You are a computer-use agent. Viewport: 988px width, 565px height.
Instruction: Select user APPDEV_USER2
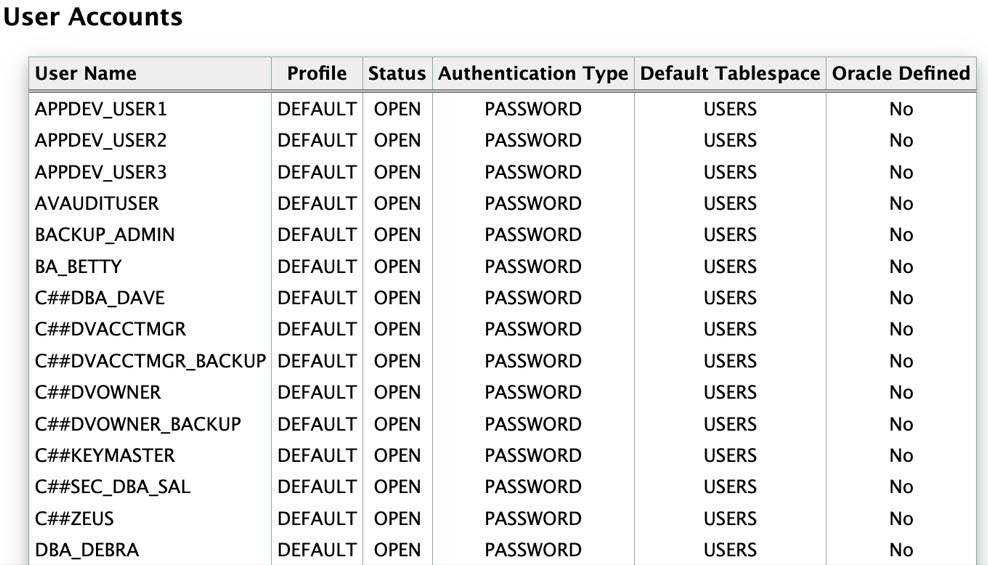click(x=101, y=140)
